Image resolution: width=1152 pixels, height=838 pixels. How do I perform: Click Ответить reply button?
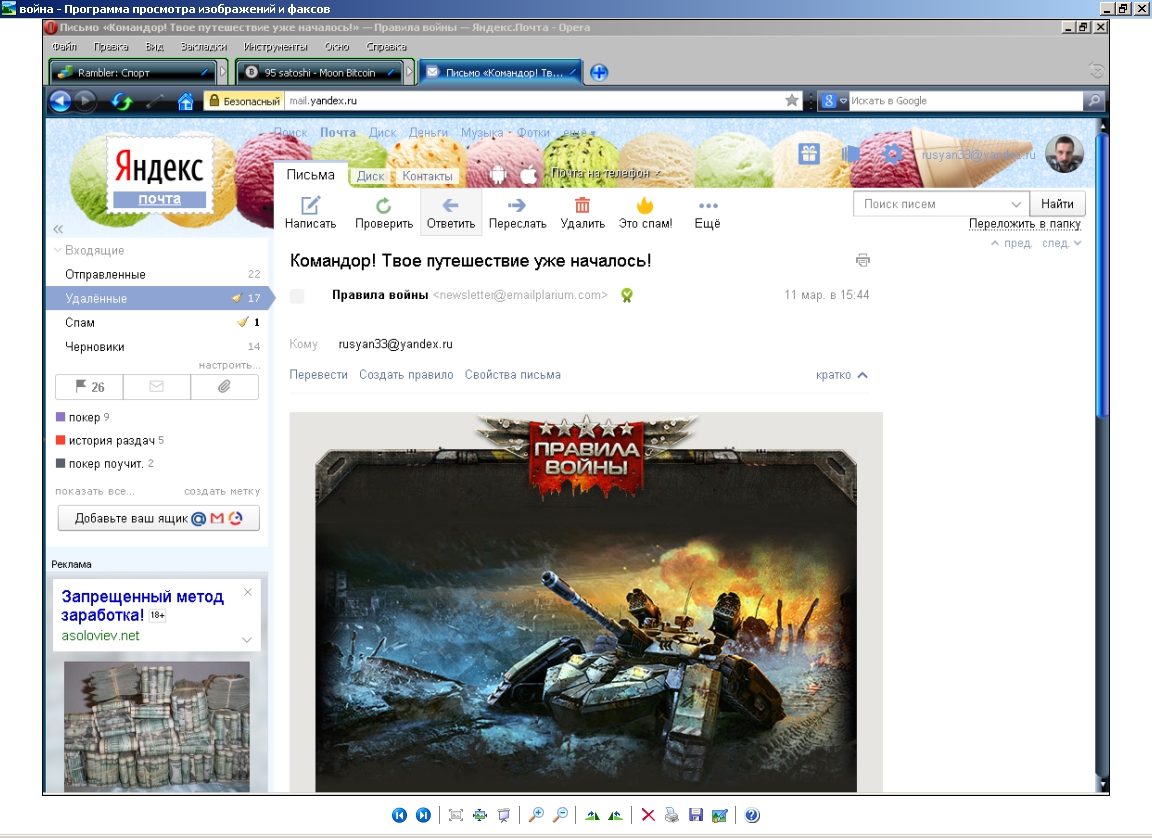[x=451, y=213]
